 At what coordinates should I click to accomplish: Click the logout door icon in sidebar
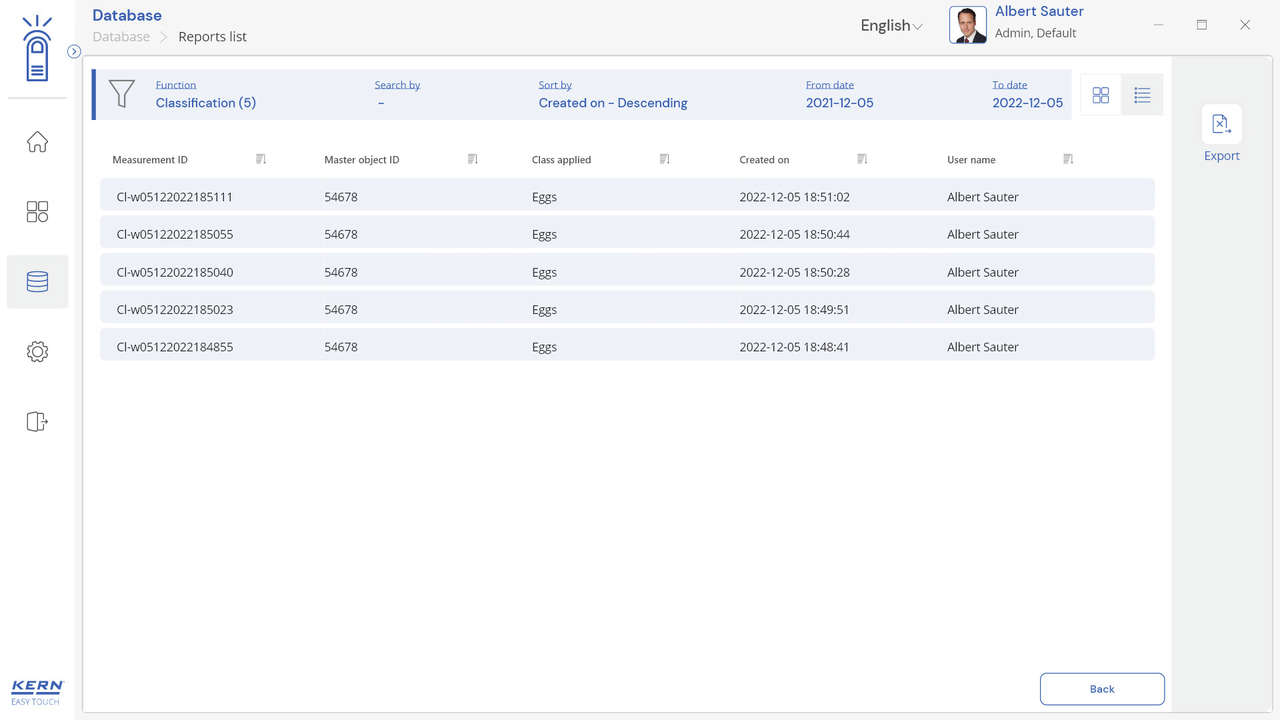click(x=37, y=422)
